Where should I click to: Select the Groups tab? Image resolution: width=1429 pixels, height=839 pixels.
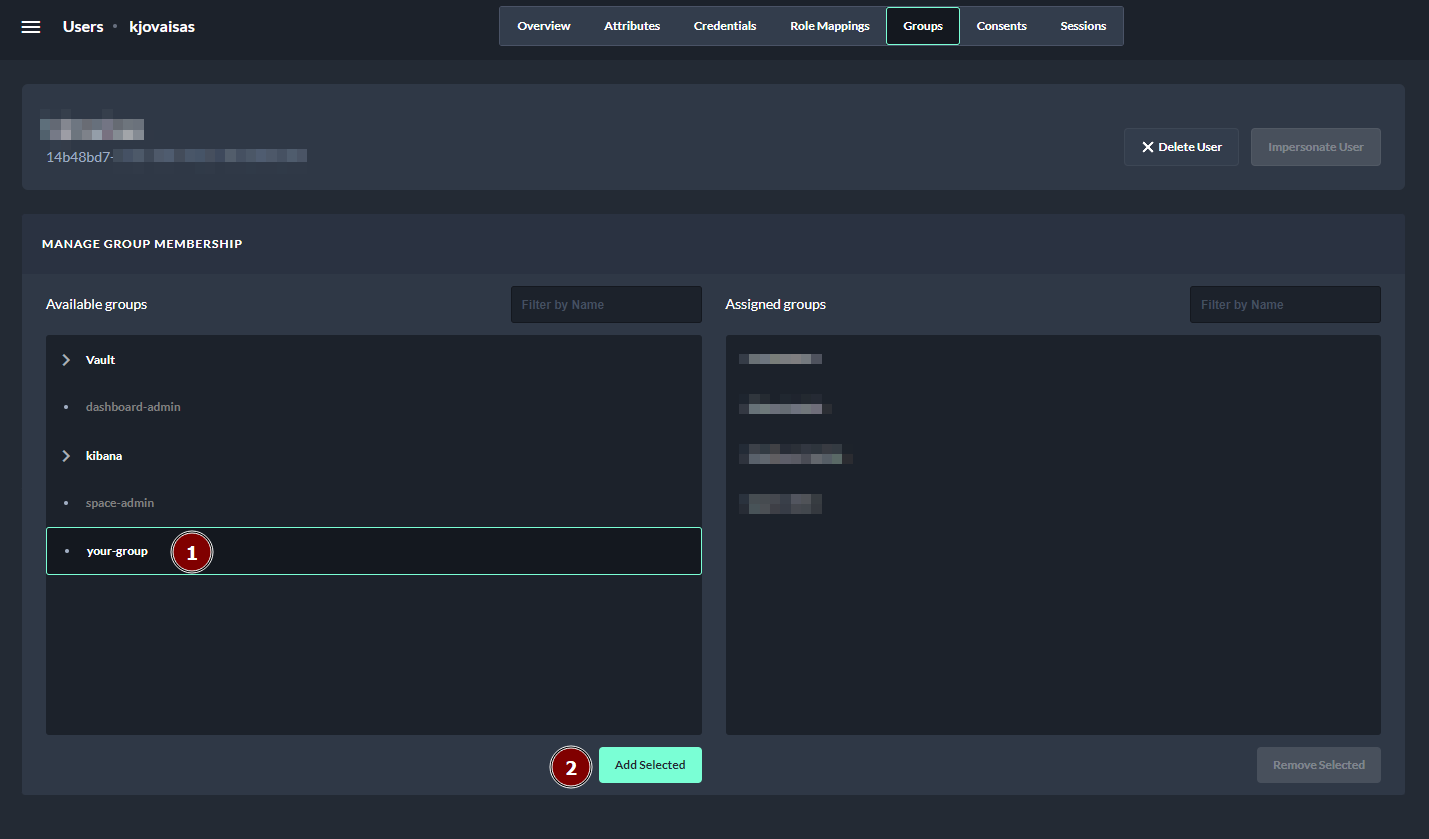pos(922,26)
